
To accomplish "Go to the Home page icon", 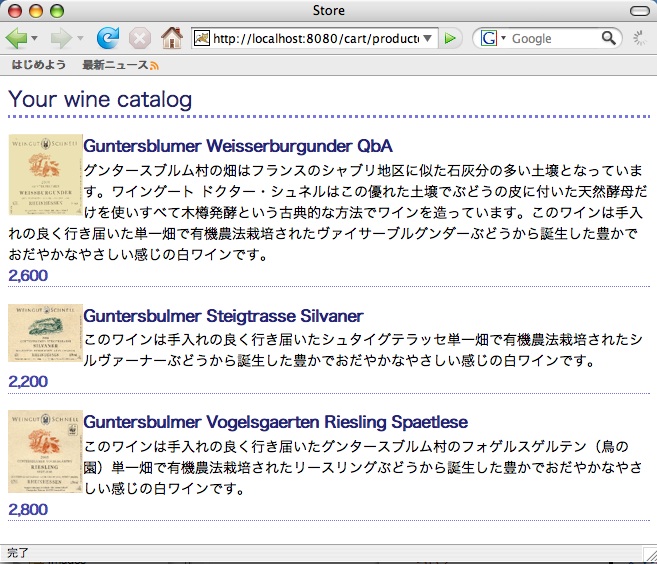I will pyautogui.click(x=171, y=38).
